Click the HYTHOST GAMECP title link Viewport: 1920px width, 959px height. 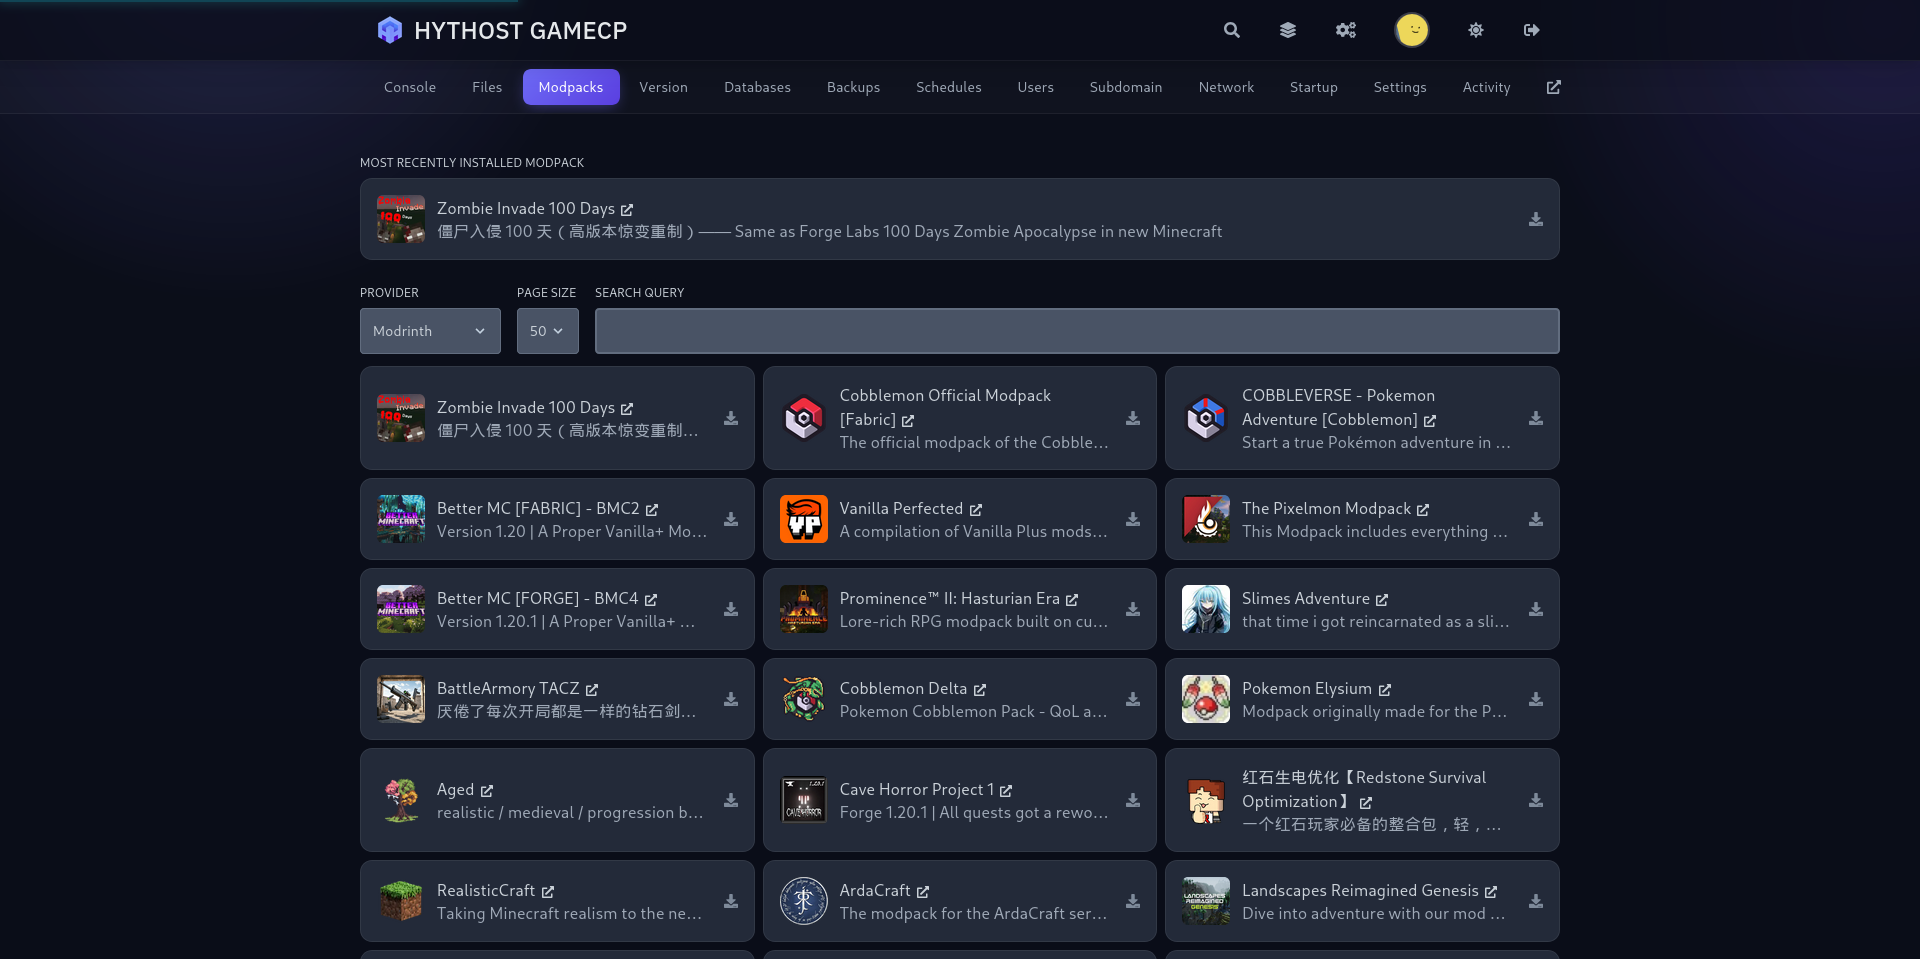pyautogui.click(x=520, y=31)
